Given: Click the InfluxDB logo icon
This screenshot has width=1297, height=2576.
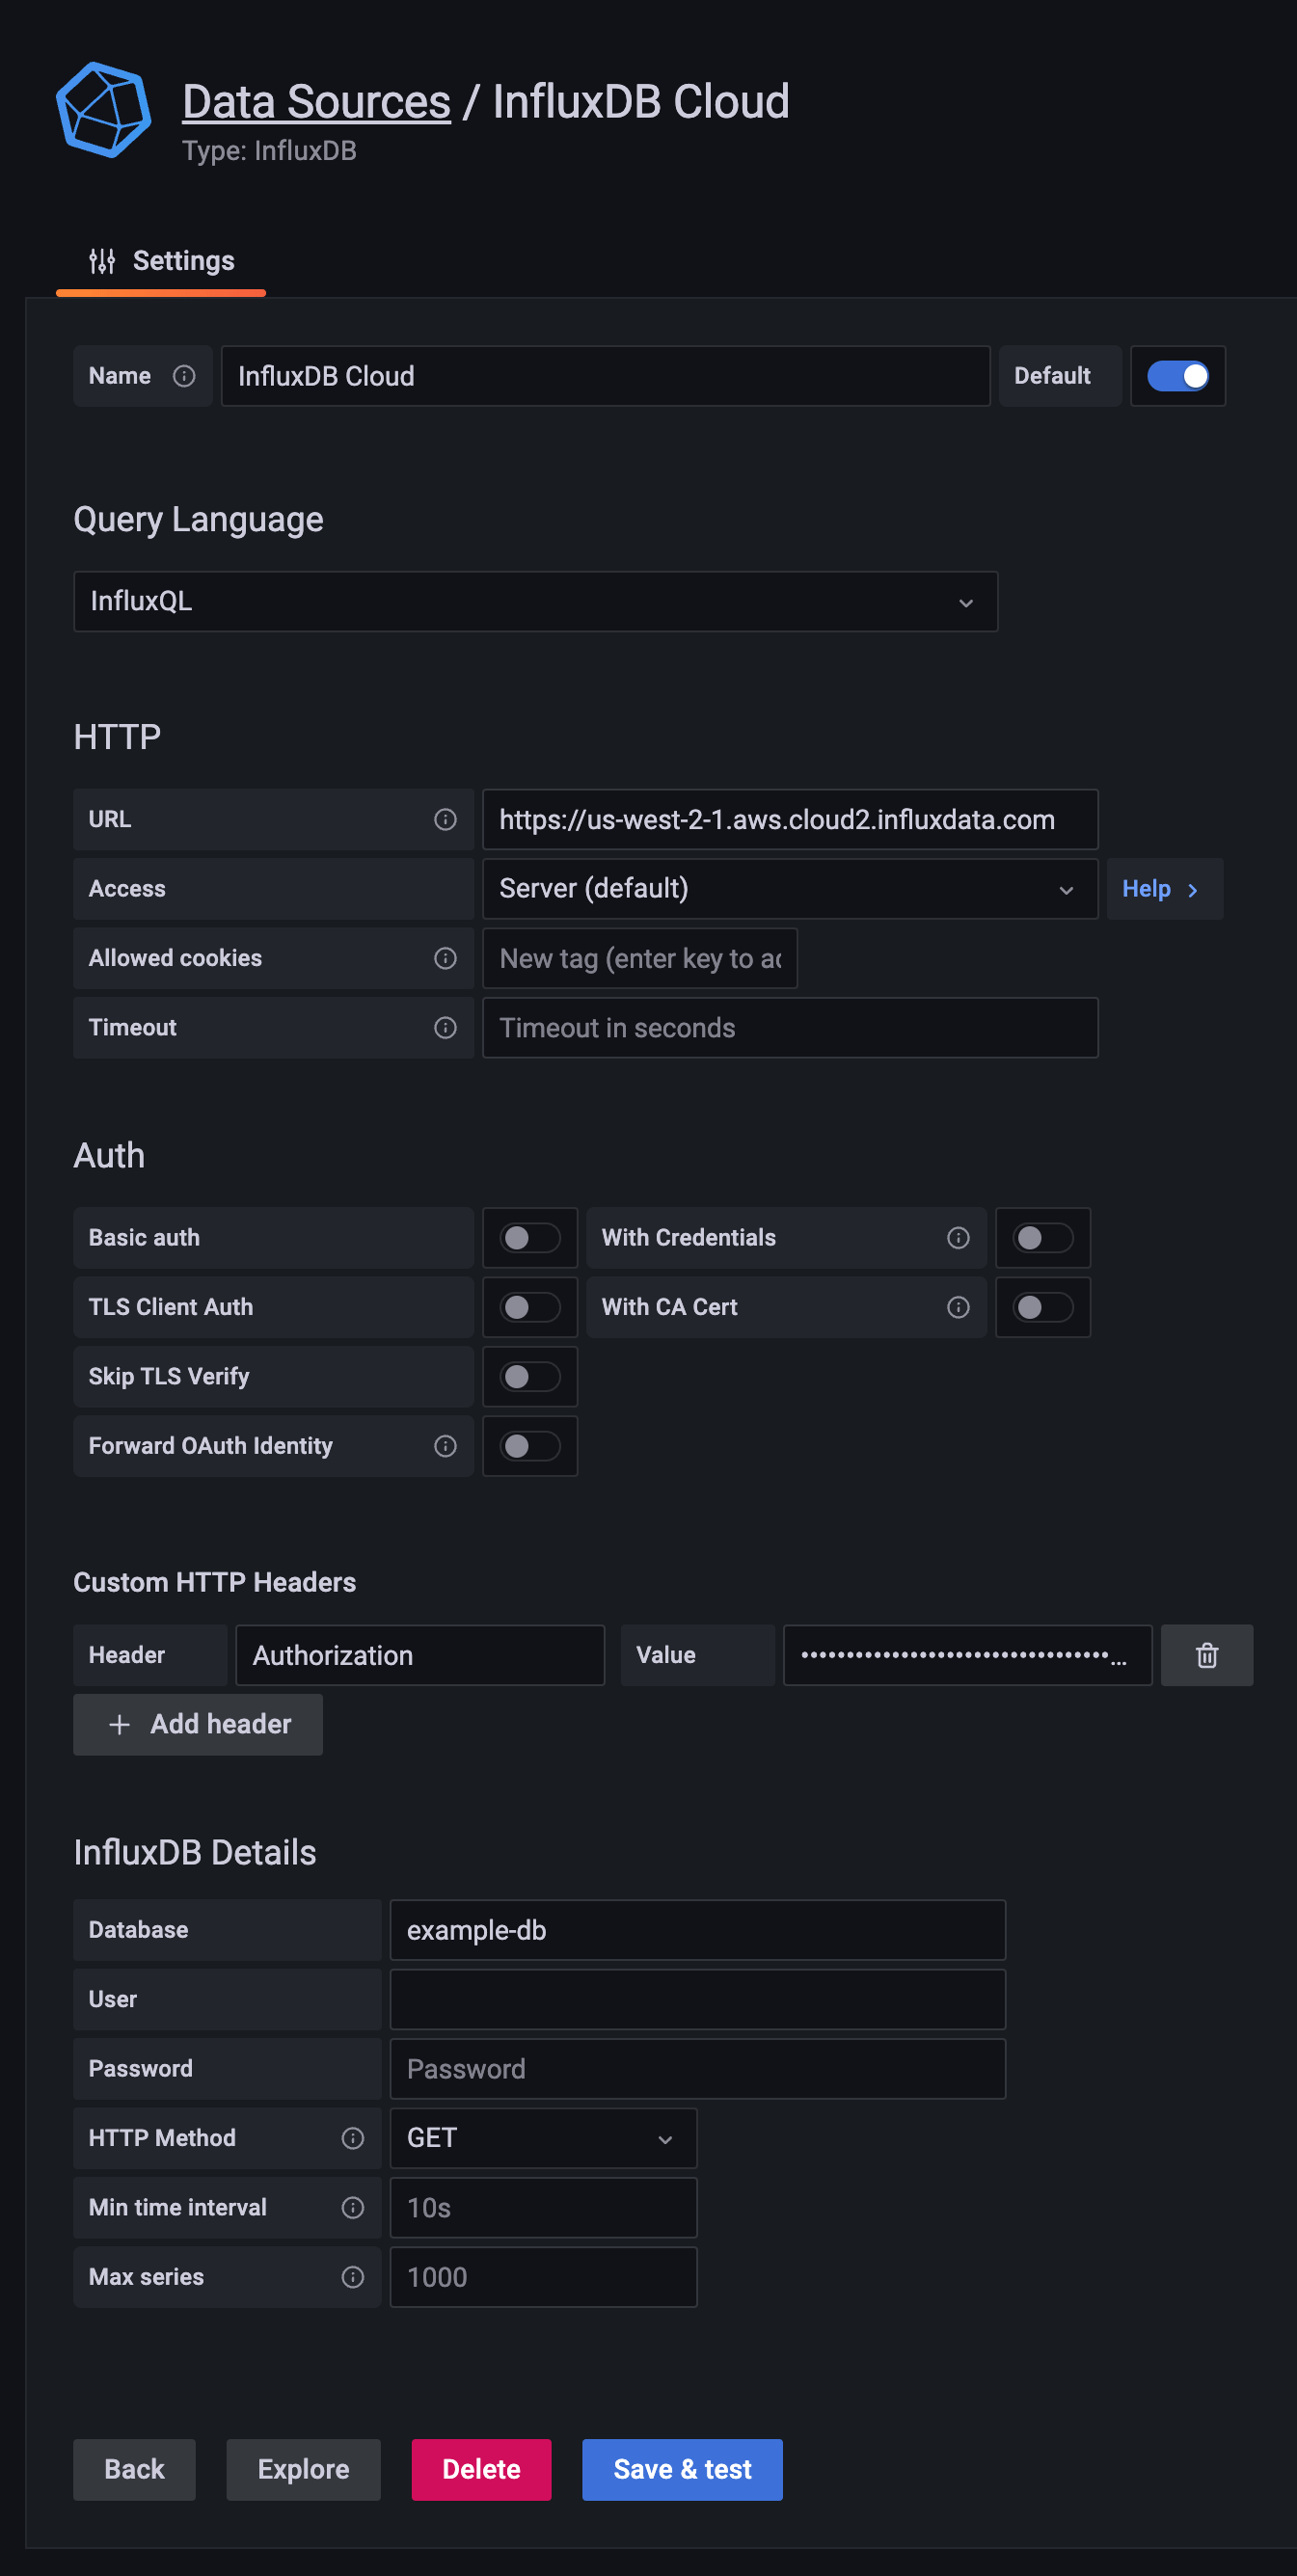Looking at the screenshot, I should [x=103, y=110].
